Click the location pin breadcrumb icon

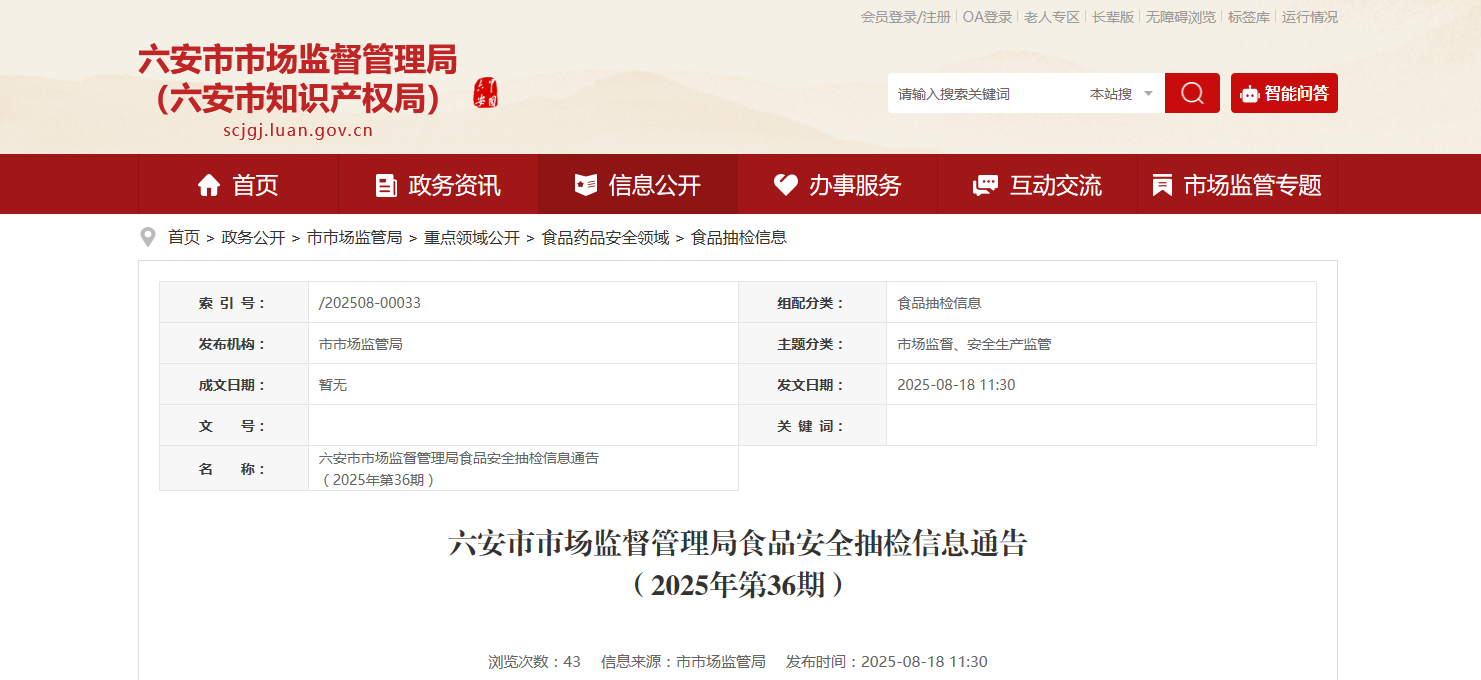(148, 237)
